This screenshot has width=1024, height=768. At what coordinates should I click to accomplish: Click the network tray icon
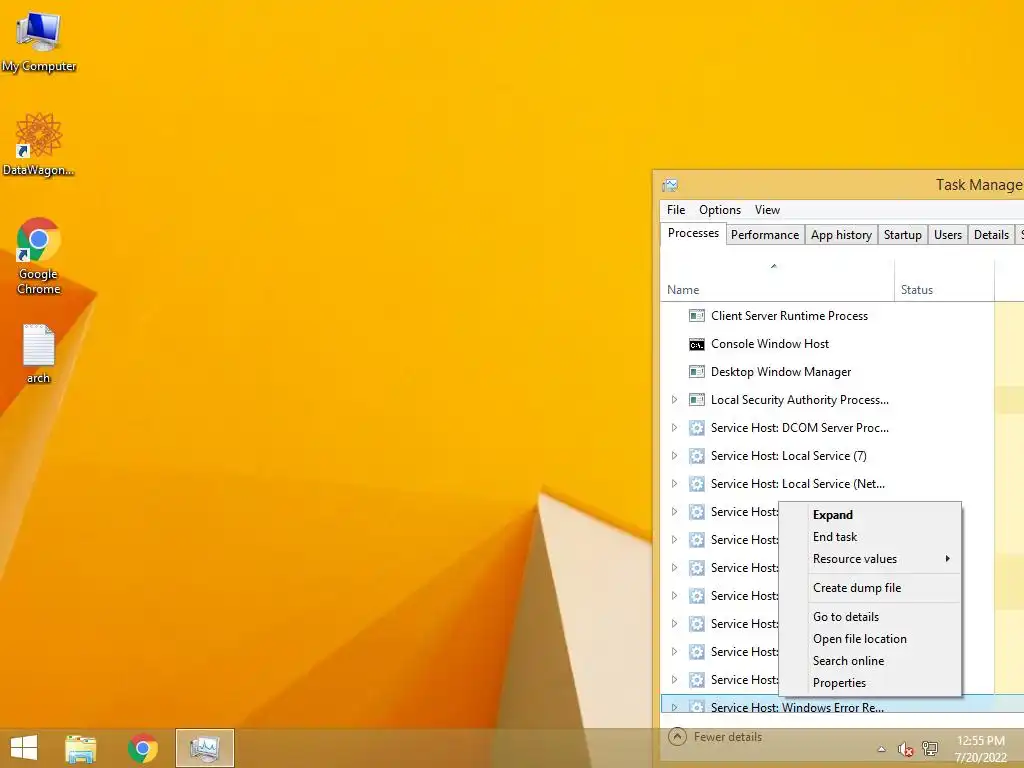click(x=930, y=749)
